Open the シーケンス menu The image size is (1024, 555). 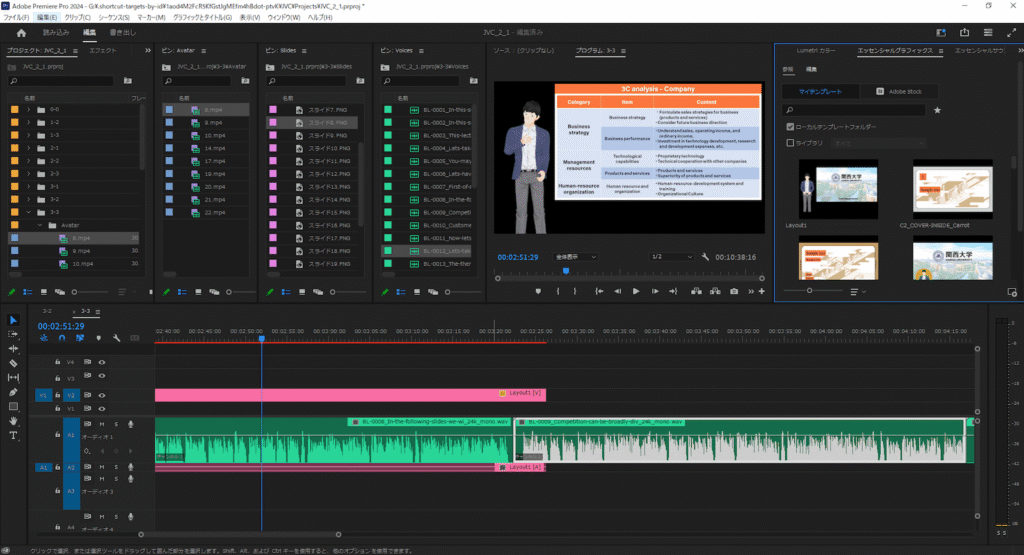click(114, 18)
